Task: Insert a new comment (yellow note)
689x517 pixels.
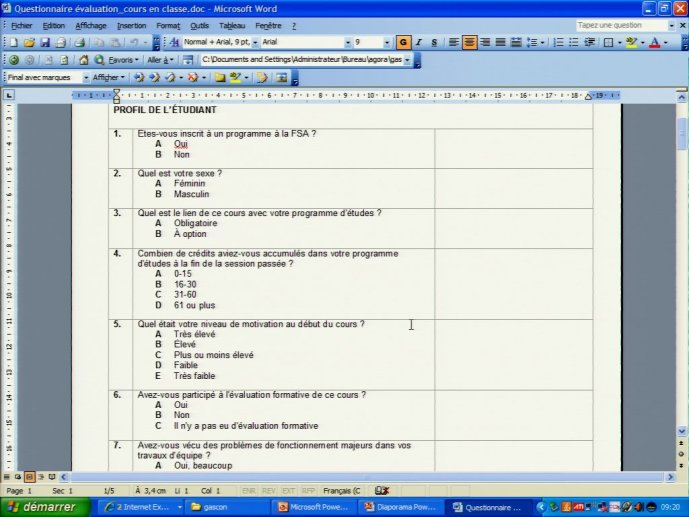Action: (x=220, y=78)
